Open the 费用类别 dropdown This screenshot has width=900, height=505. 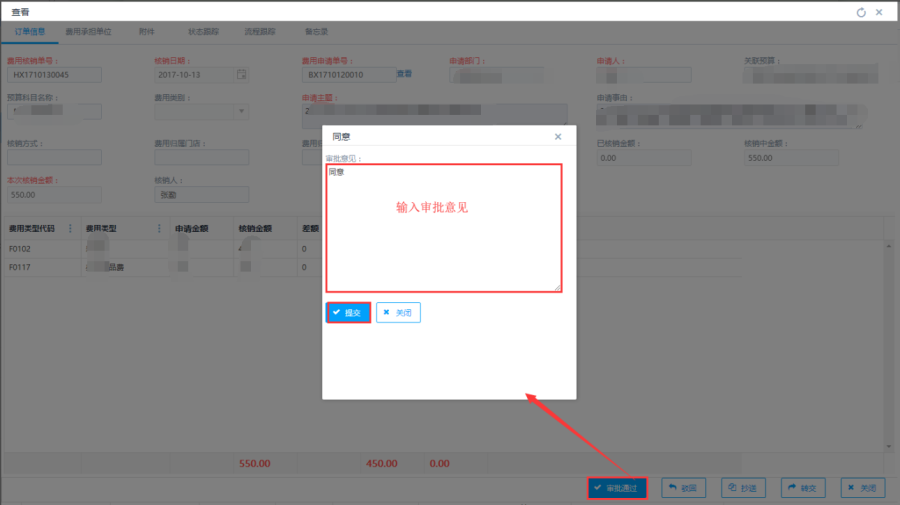click(x=242, y=111)
